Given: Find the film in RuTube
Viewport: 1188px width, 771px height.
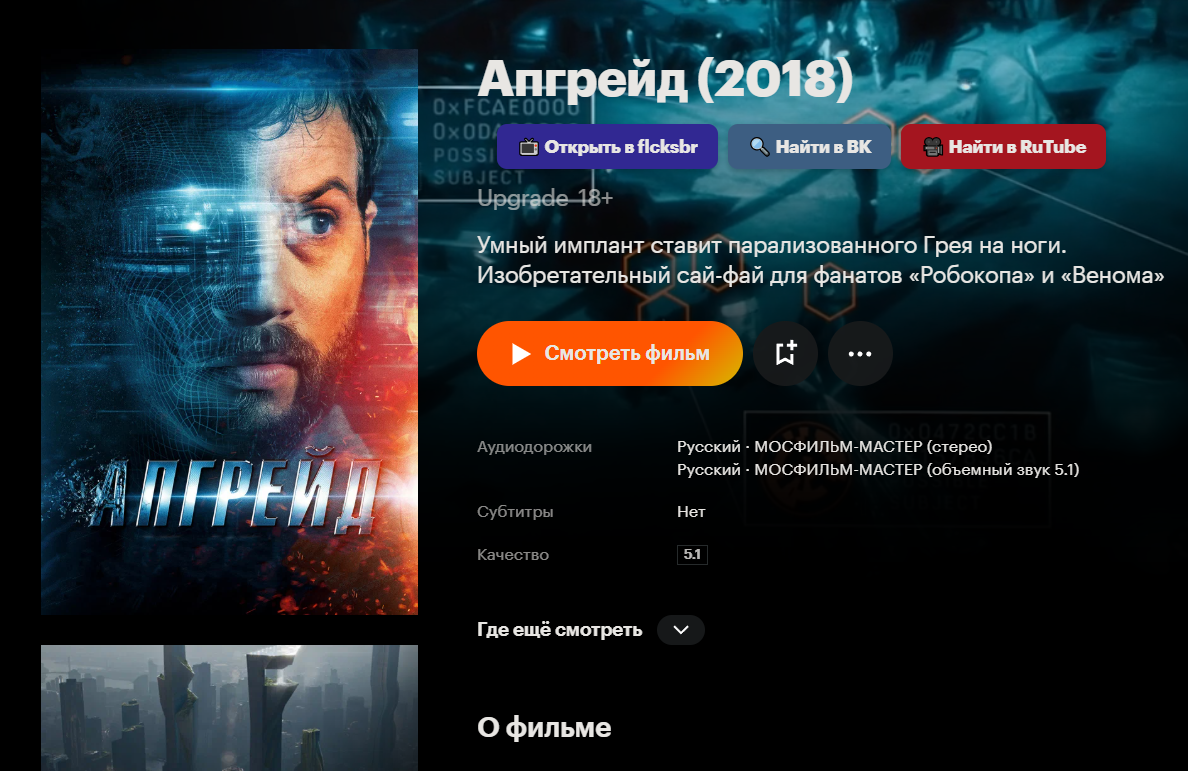Looking at the screenshot, I should pyautogui.click(x=1003, y=147).
